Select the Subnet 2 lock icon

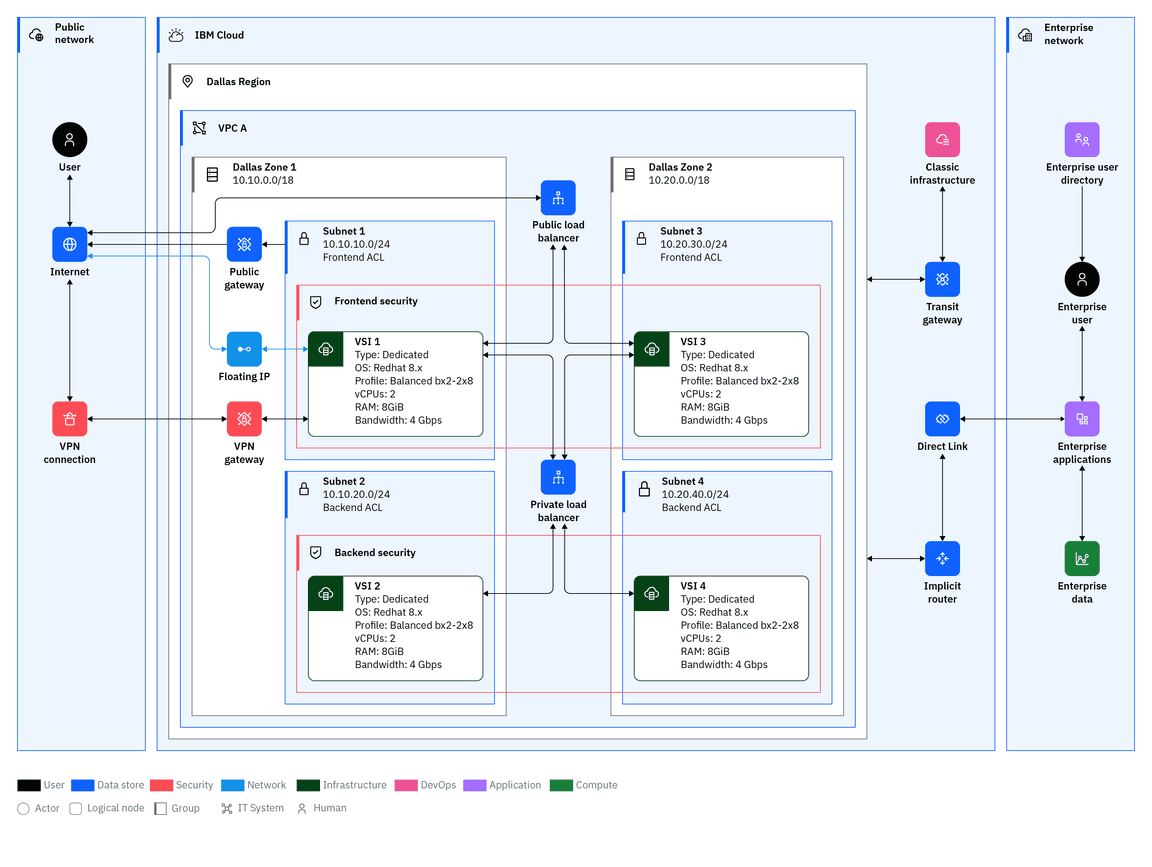pyautogui.click(x=304, y=489)
